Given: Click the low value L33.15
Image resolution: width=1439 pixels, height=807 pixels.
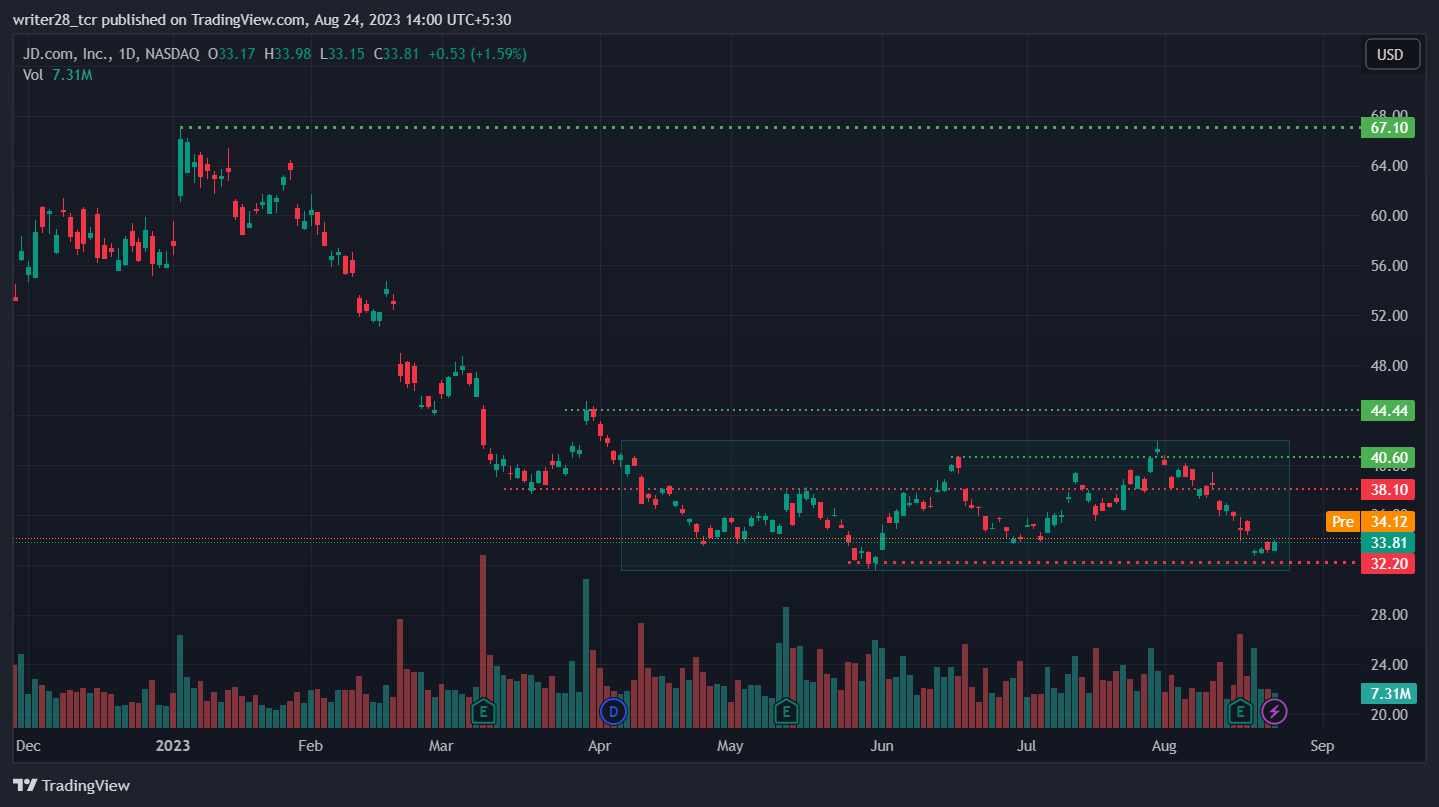Looking at the screenshot, I should 343,54.
